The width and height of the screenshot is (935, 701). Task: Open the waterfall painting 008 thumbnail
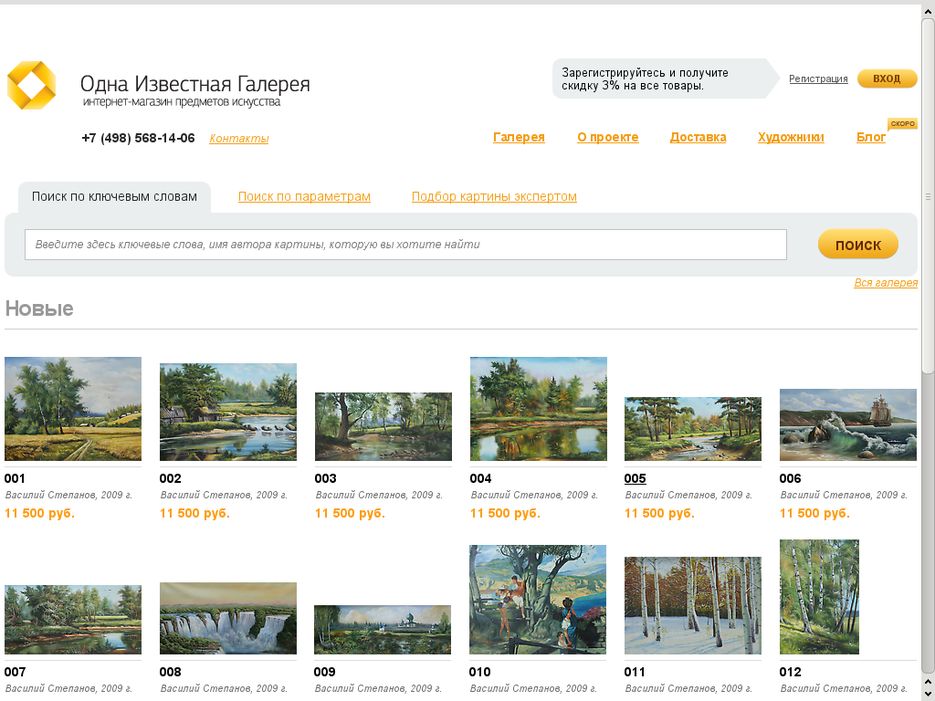[228, 618]
